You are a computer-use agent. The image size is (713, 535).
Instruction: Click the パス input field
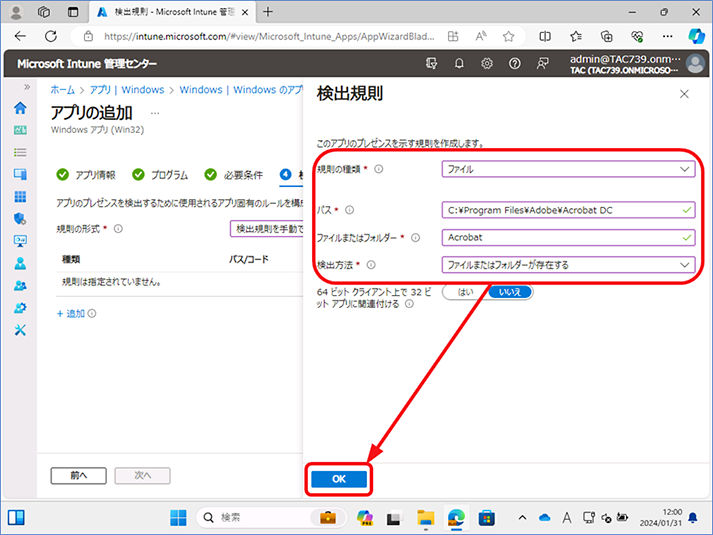click(x=568, y=210)
